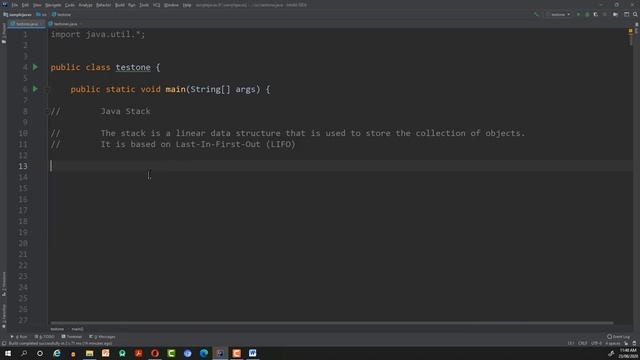
Task: Click the testone class in navigation bar
Action: tap(62, 14)
